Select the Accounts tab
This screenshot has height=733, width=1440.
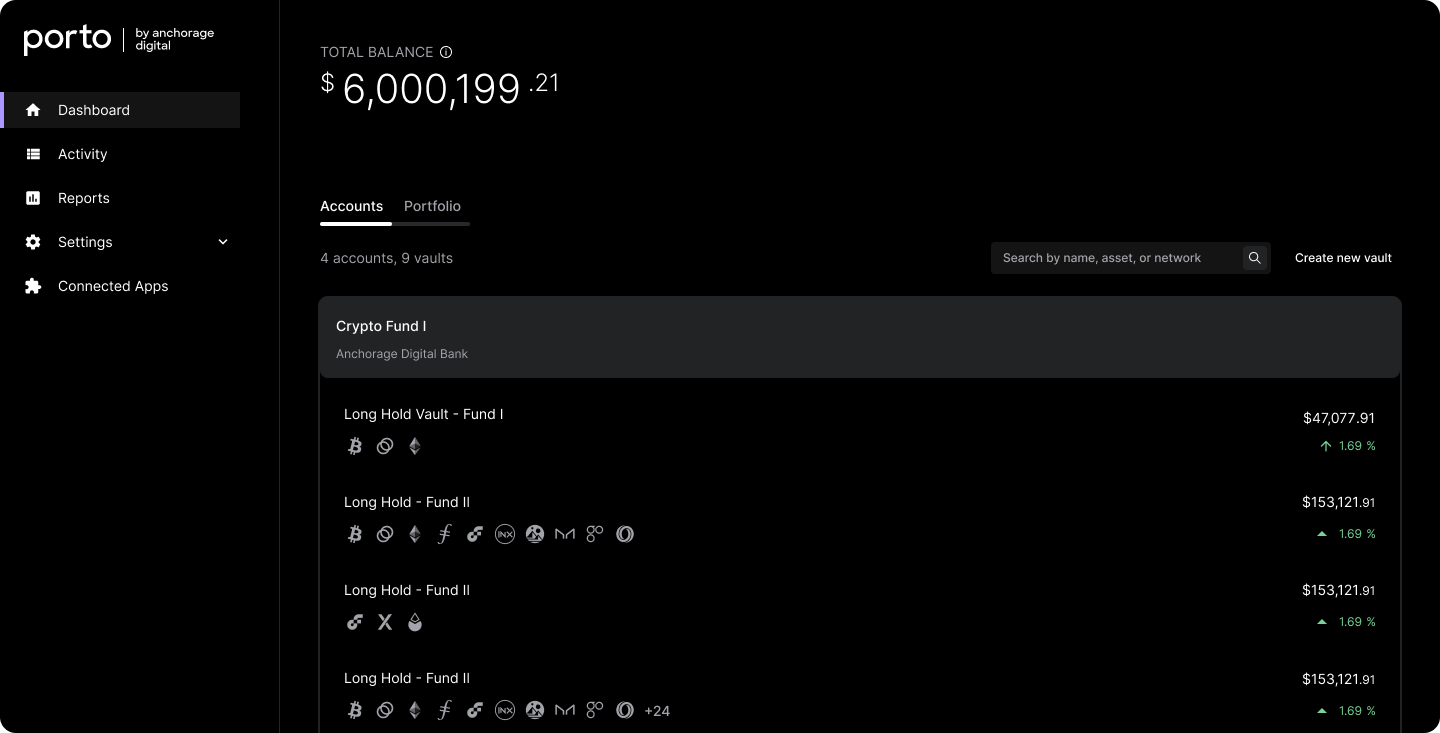(x=351, y=206)
